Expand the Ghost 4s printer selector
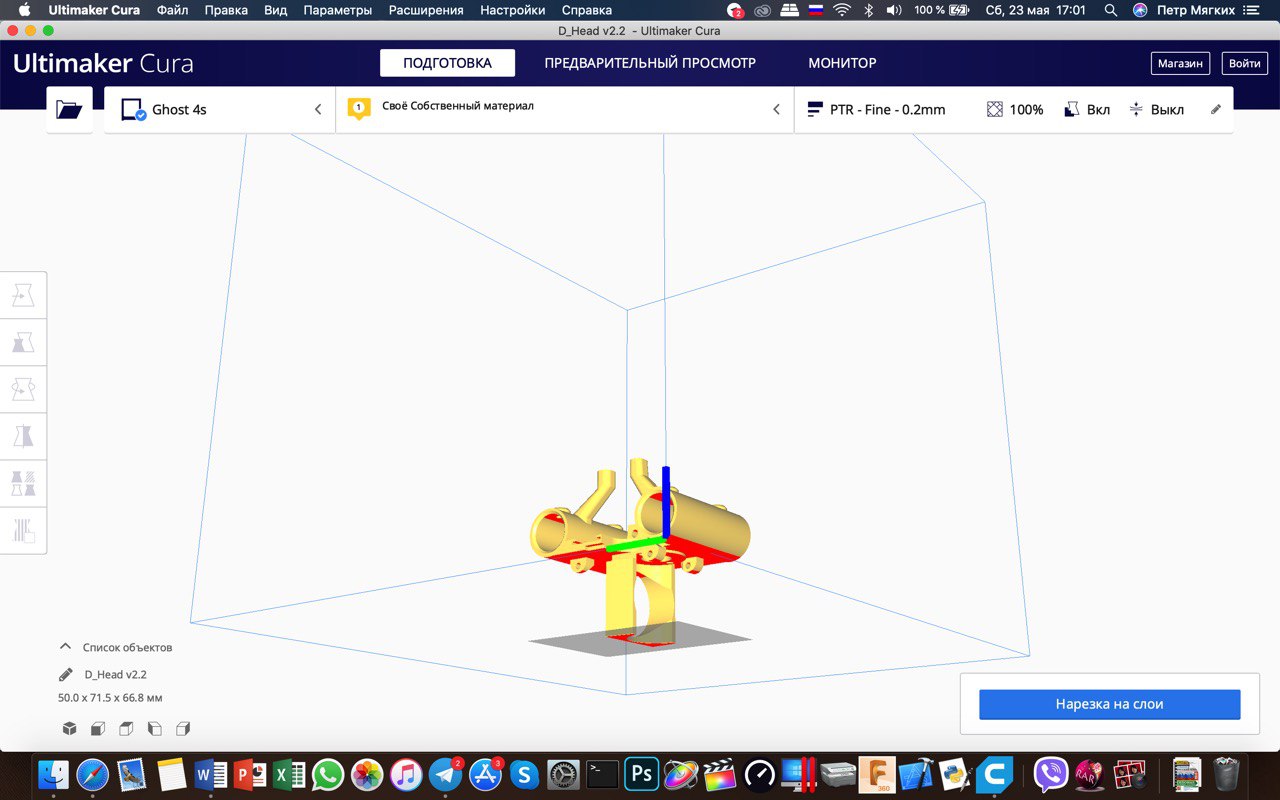1280x800 pixels. (219, 109)
